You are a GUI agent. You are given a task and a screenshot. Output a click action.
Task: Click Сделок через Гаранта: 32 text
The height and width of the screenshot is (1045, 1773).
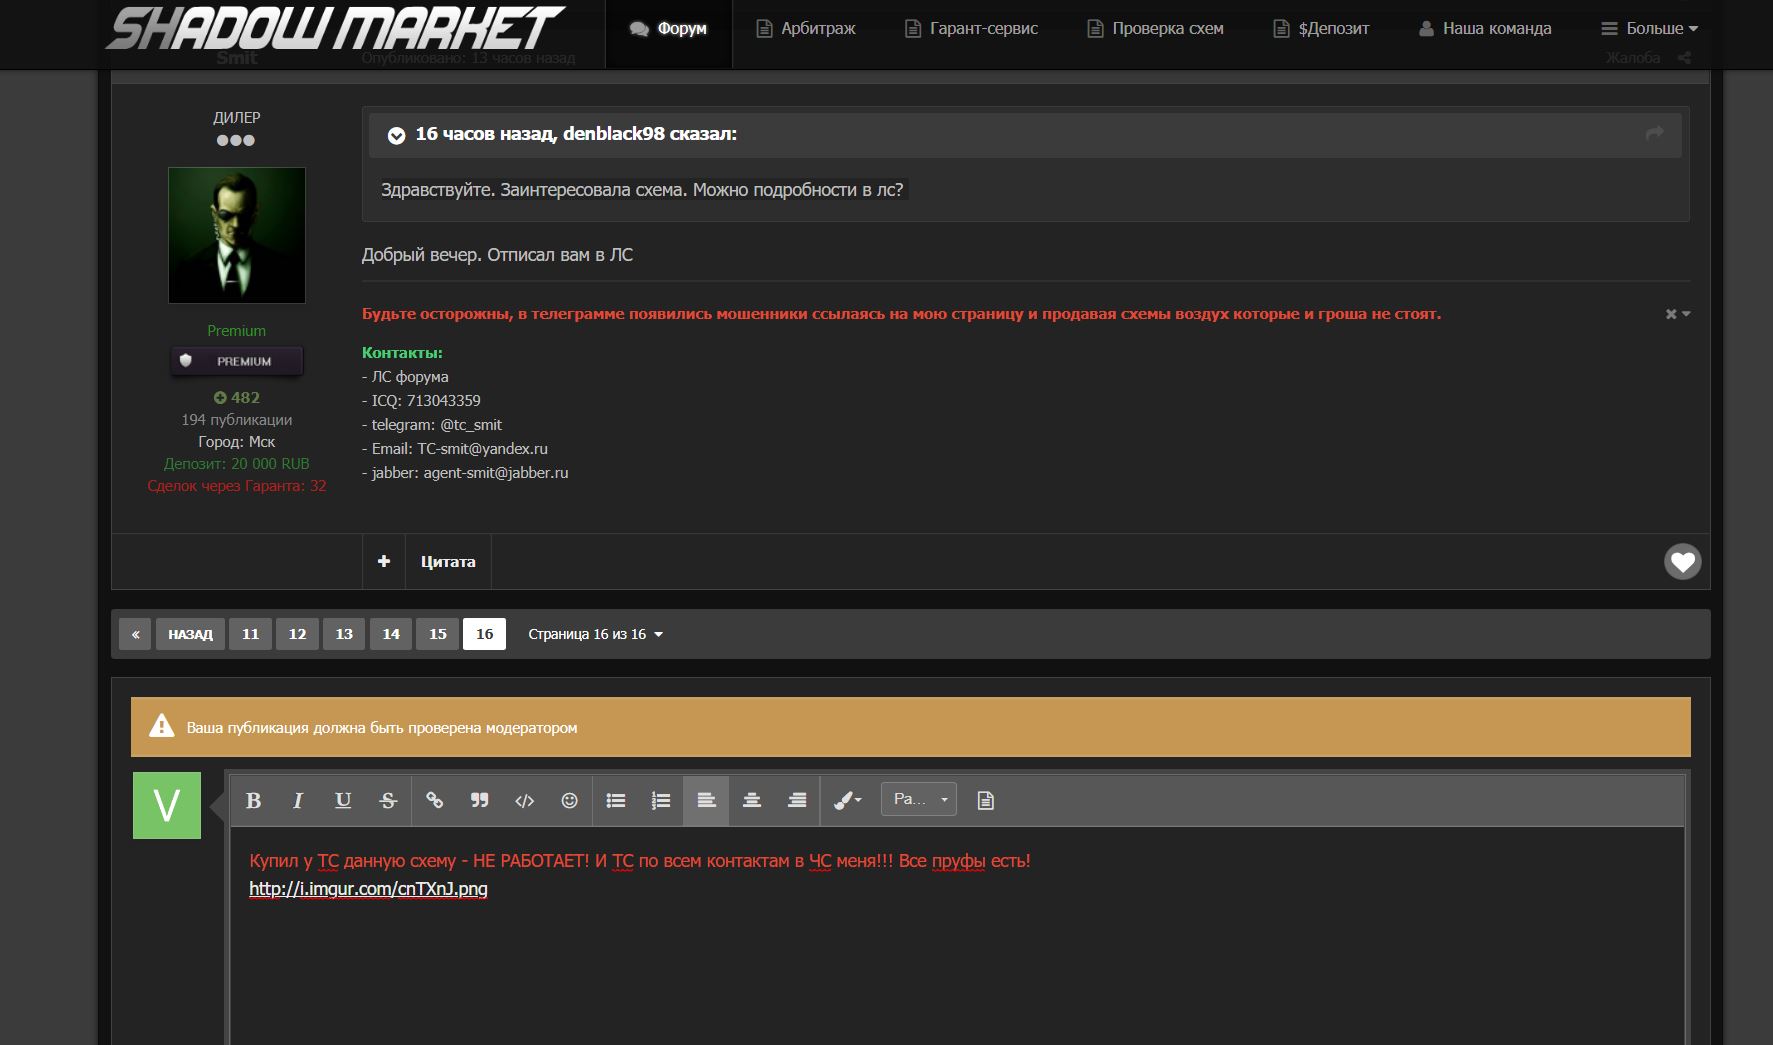tap(237, 486)
